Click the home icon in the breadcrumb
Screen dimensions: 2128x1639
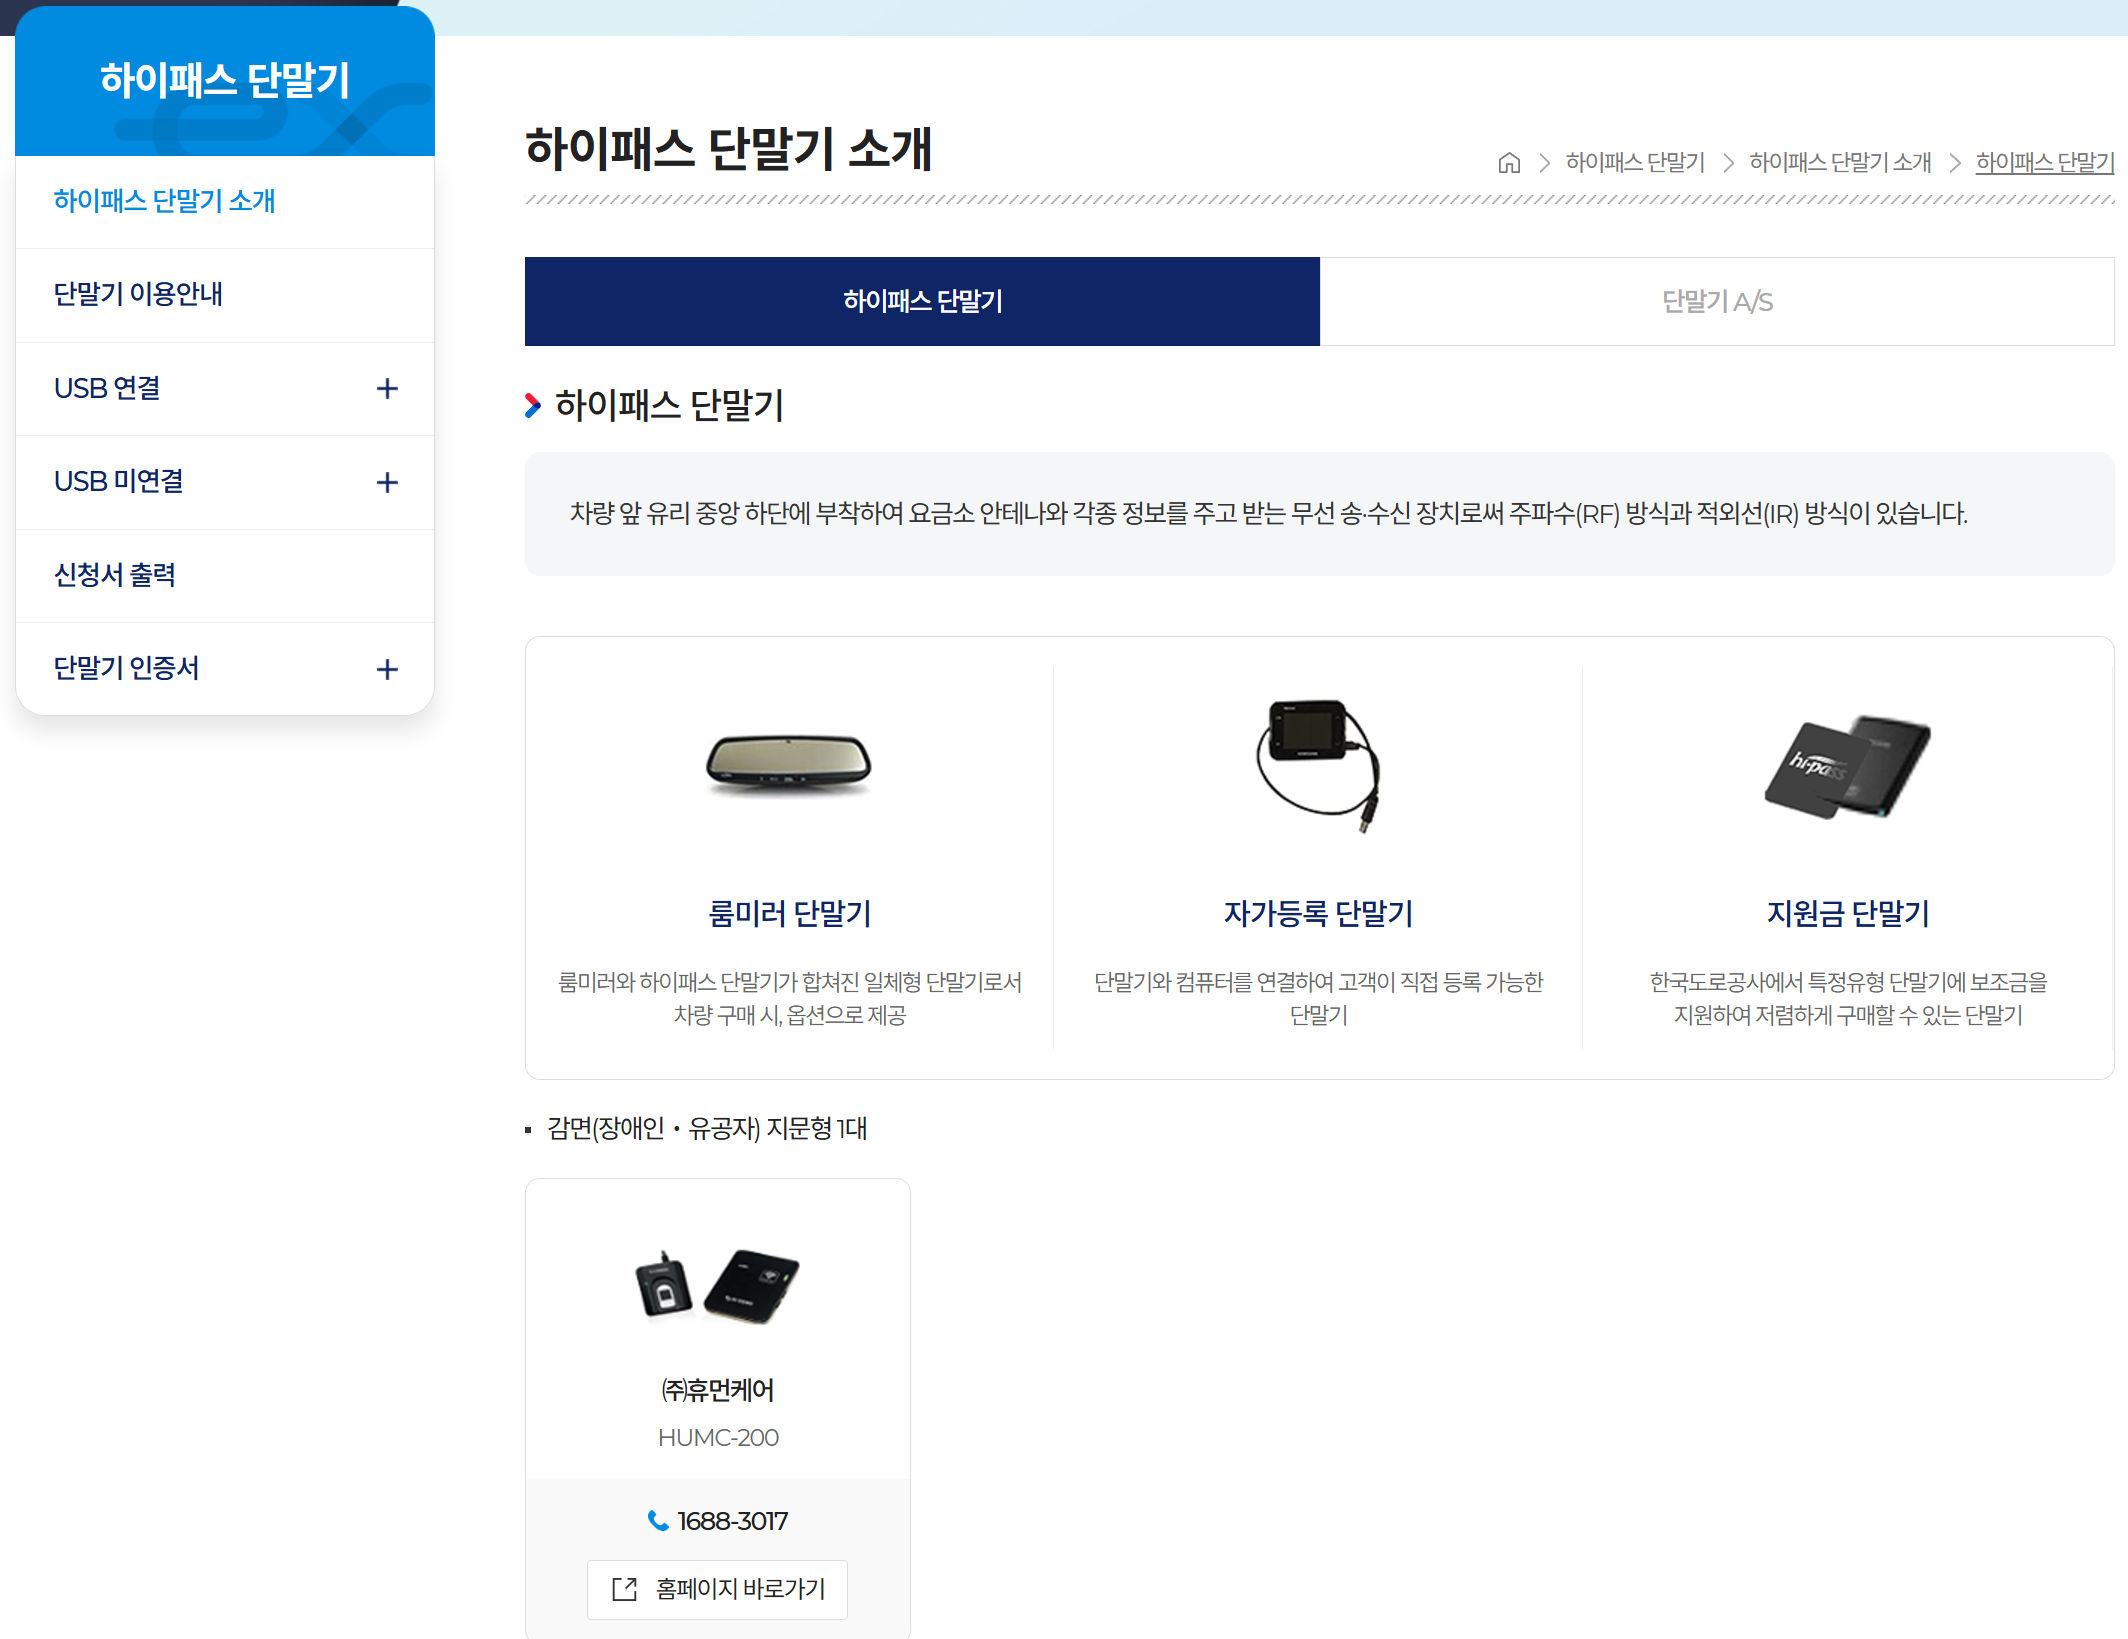(1510, 163)
